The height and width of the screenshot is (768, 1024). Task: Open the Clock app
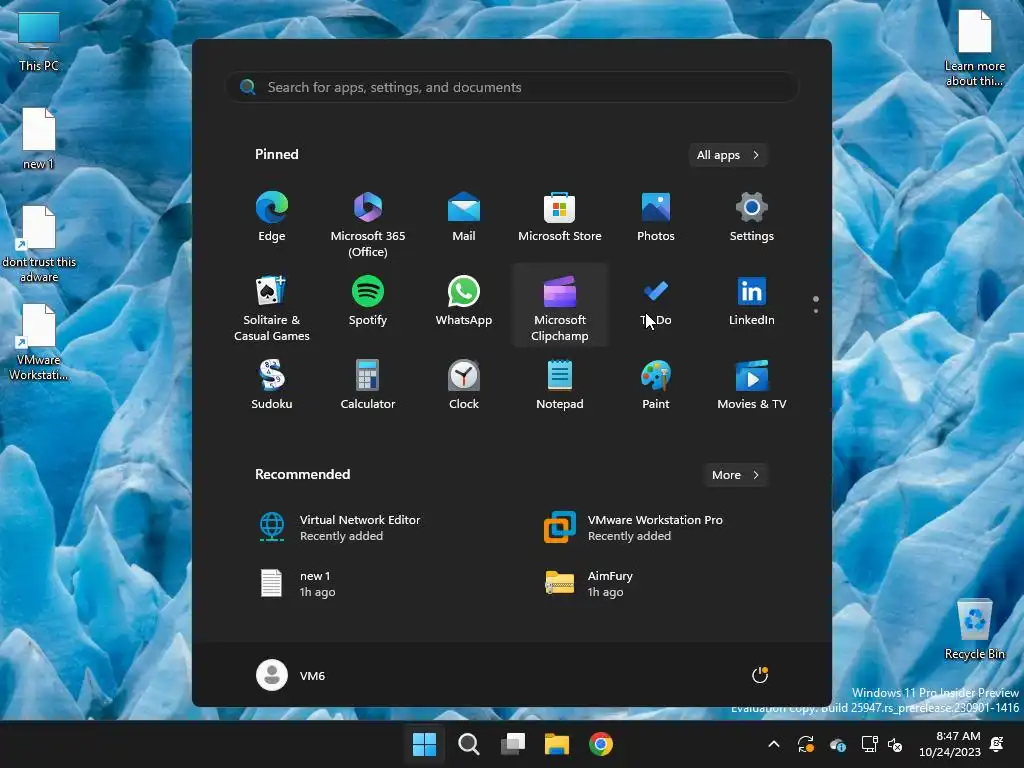coord(464,385)
